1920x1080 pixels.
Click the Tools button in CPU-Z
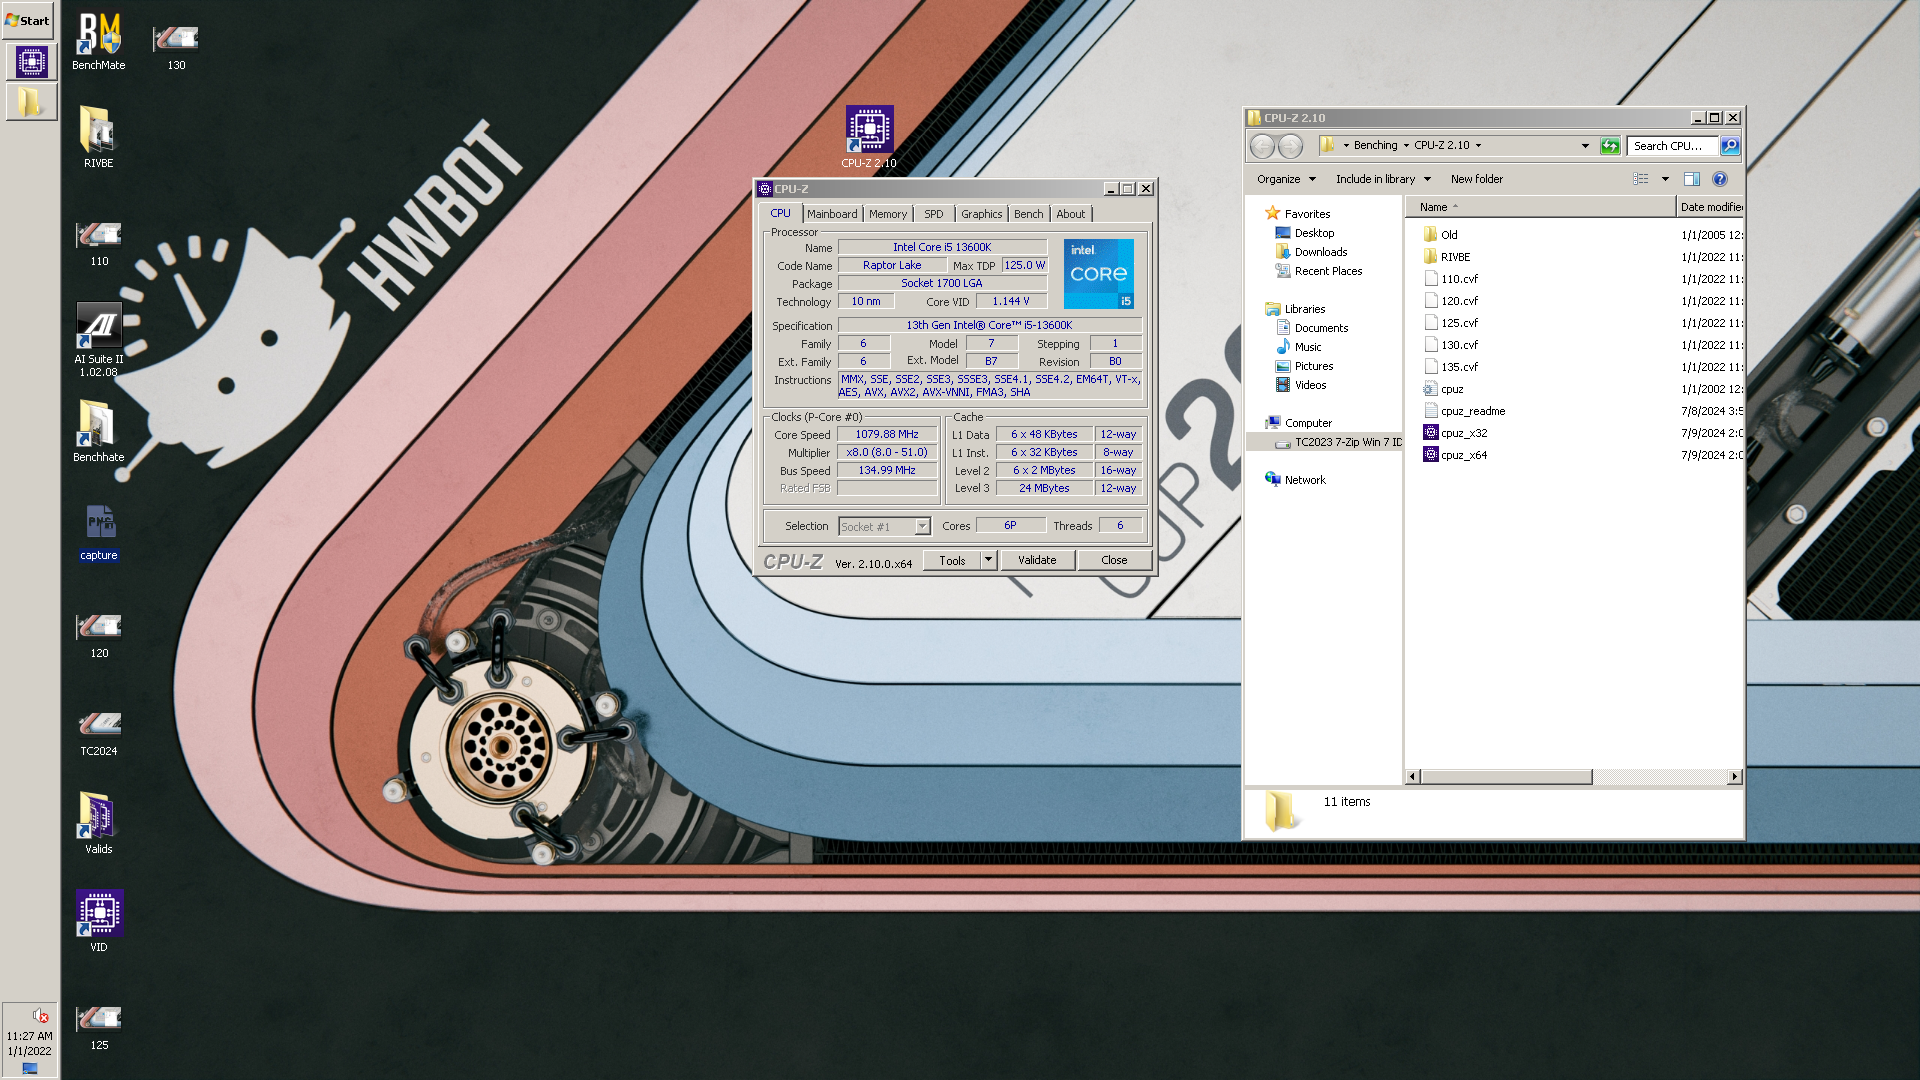[952, 560]
